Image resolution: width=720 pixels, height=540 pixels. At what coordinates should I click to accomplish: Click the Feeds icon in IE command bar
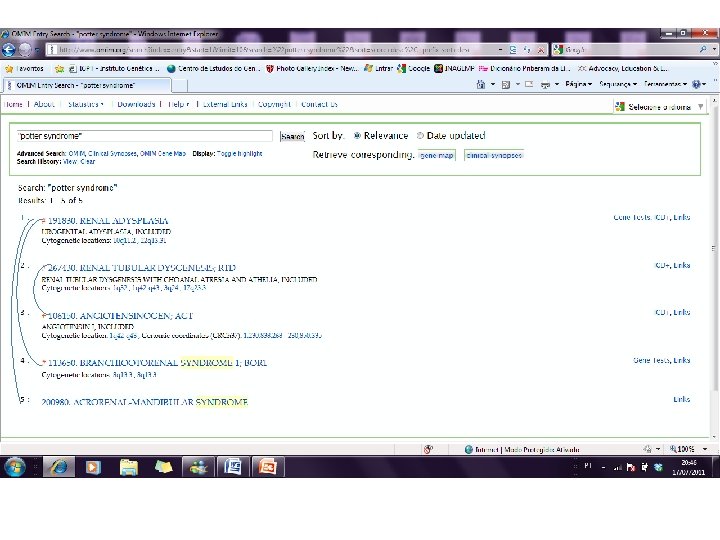[x=506, y=84]
